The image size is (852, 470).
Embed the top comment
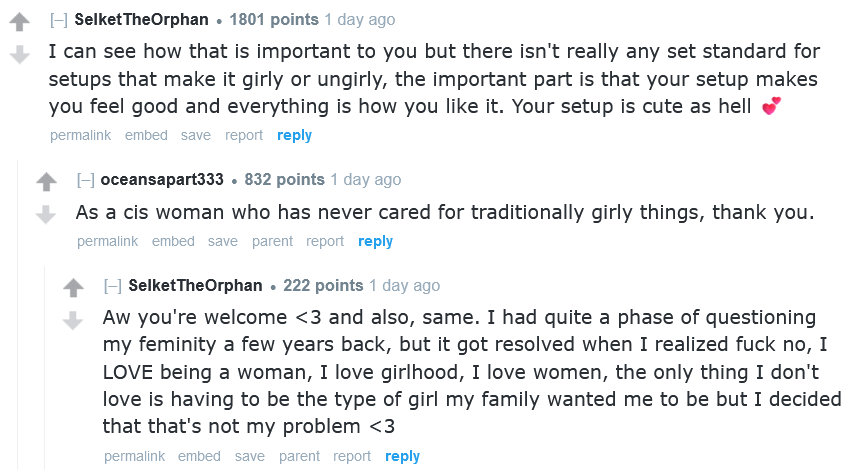(146, 135)
